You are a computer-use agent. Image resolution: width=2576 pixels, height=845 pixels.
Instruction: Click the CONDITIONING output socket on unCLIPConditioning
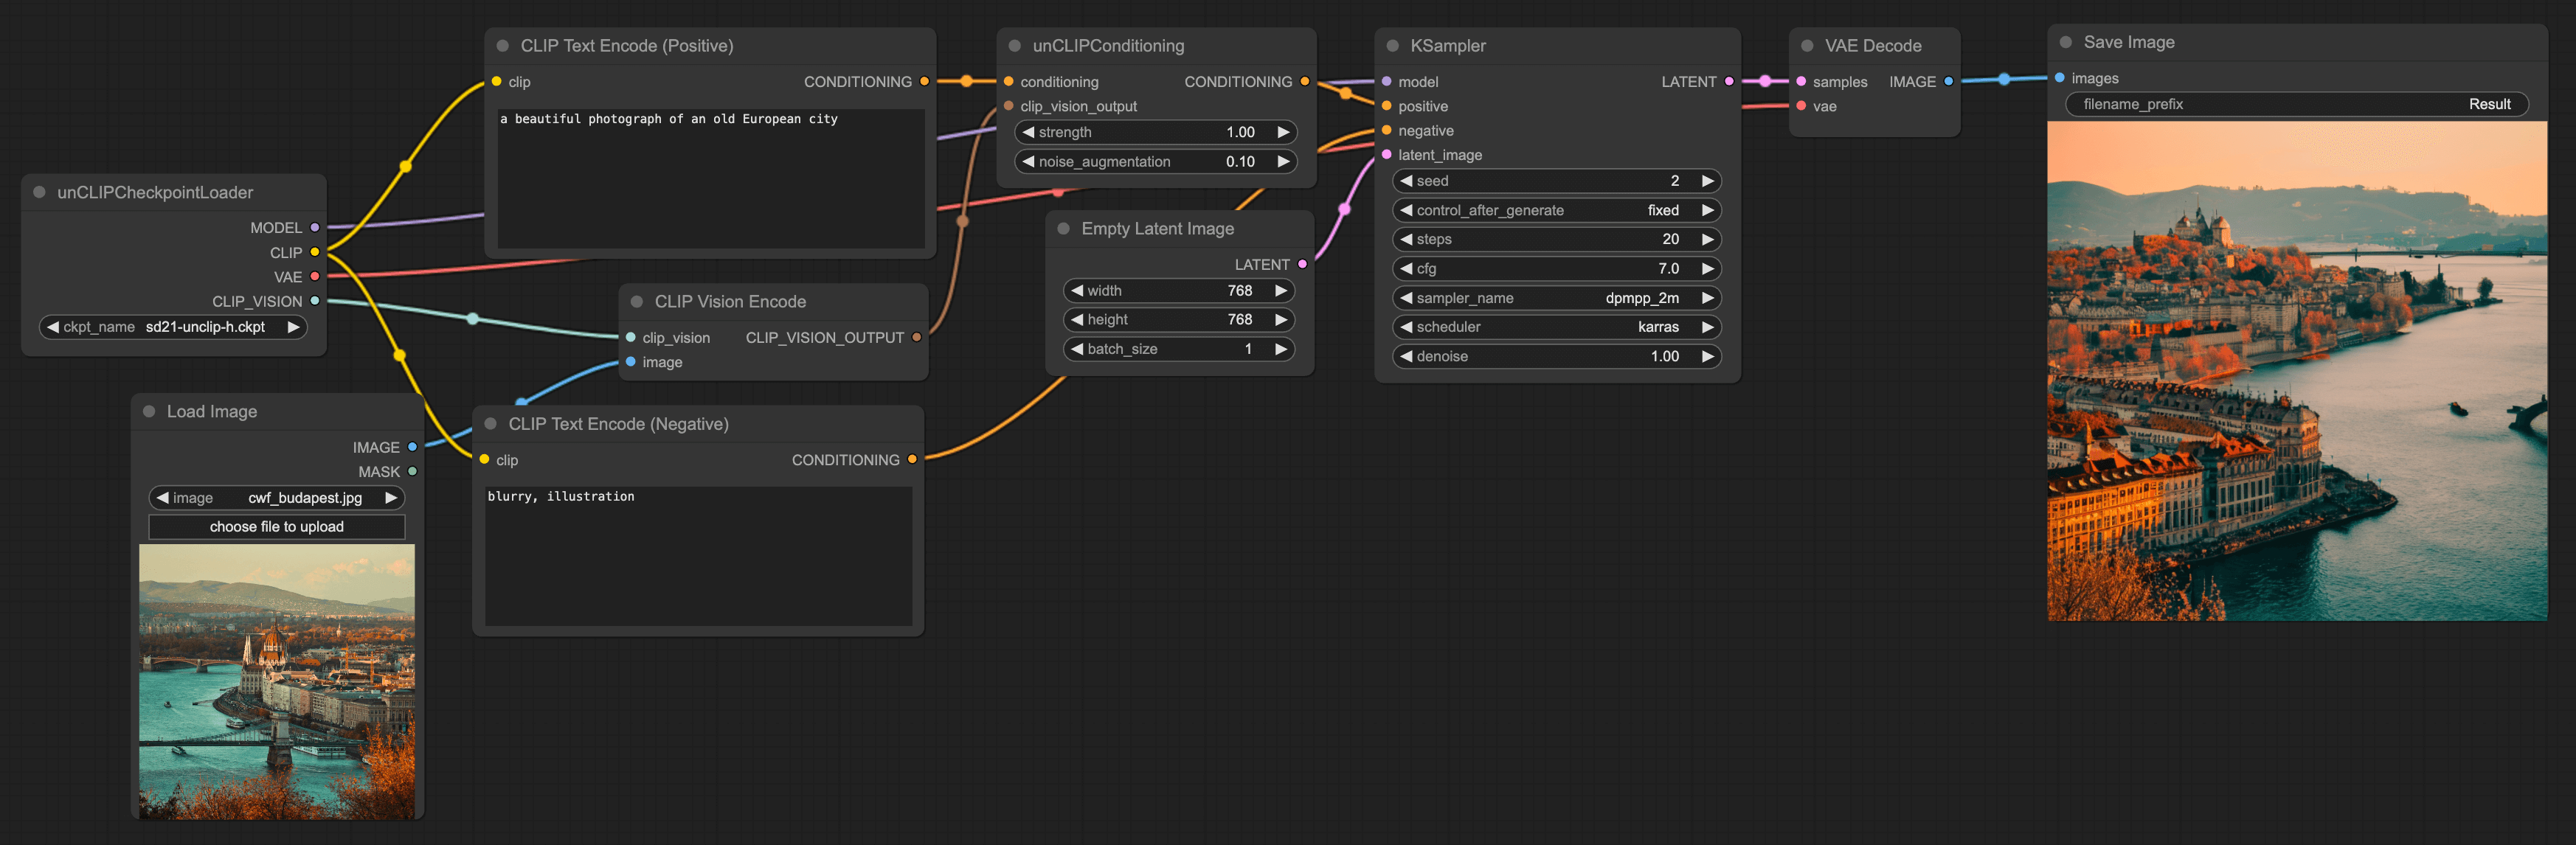tap(1305, 82)
